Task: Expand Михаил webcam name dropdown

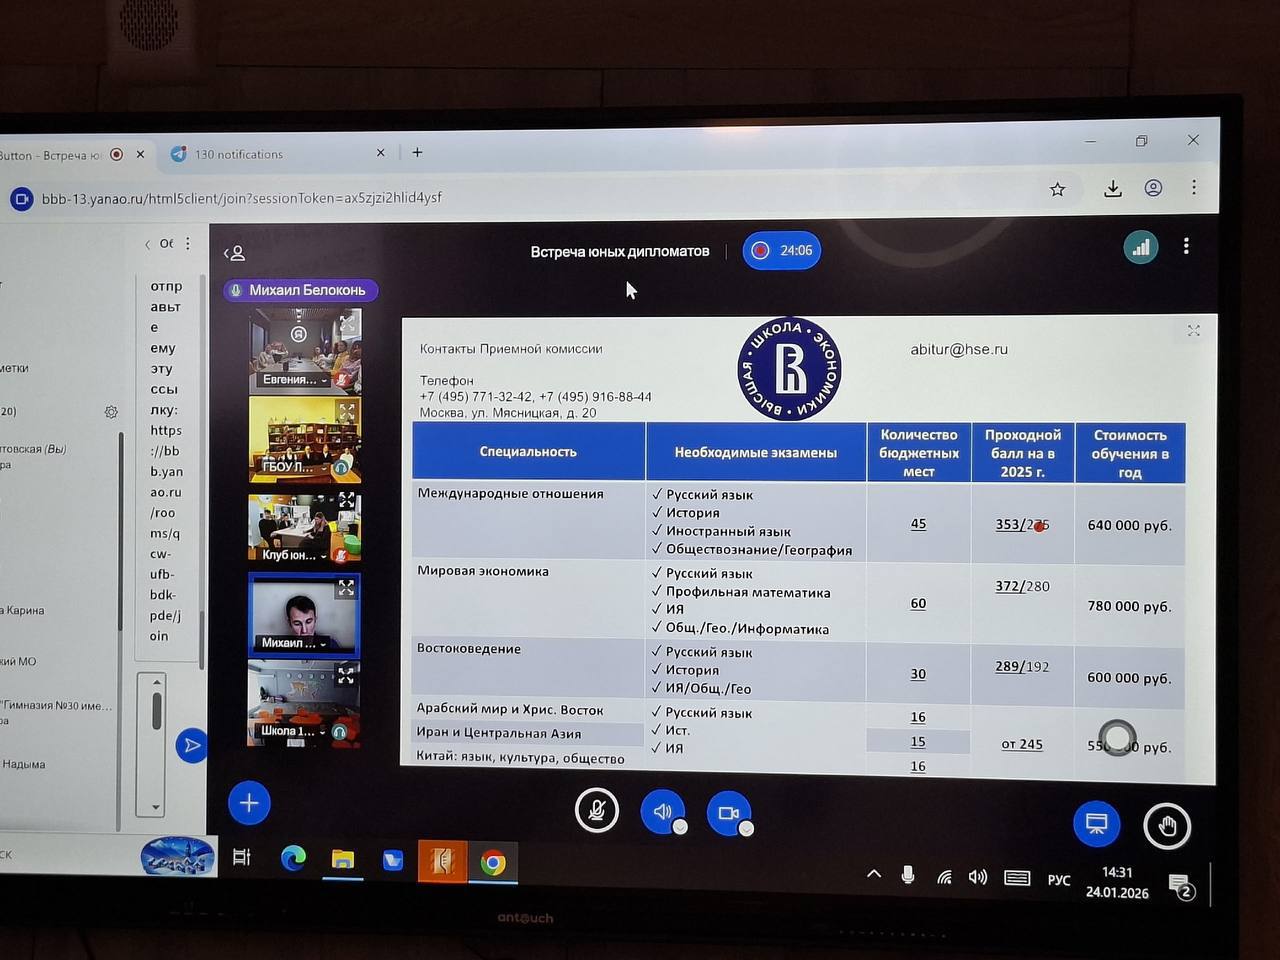Action: [323, 644]
